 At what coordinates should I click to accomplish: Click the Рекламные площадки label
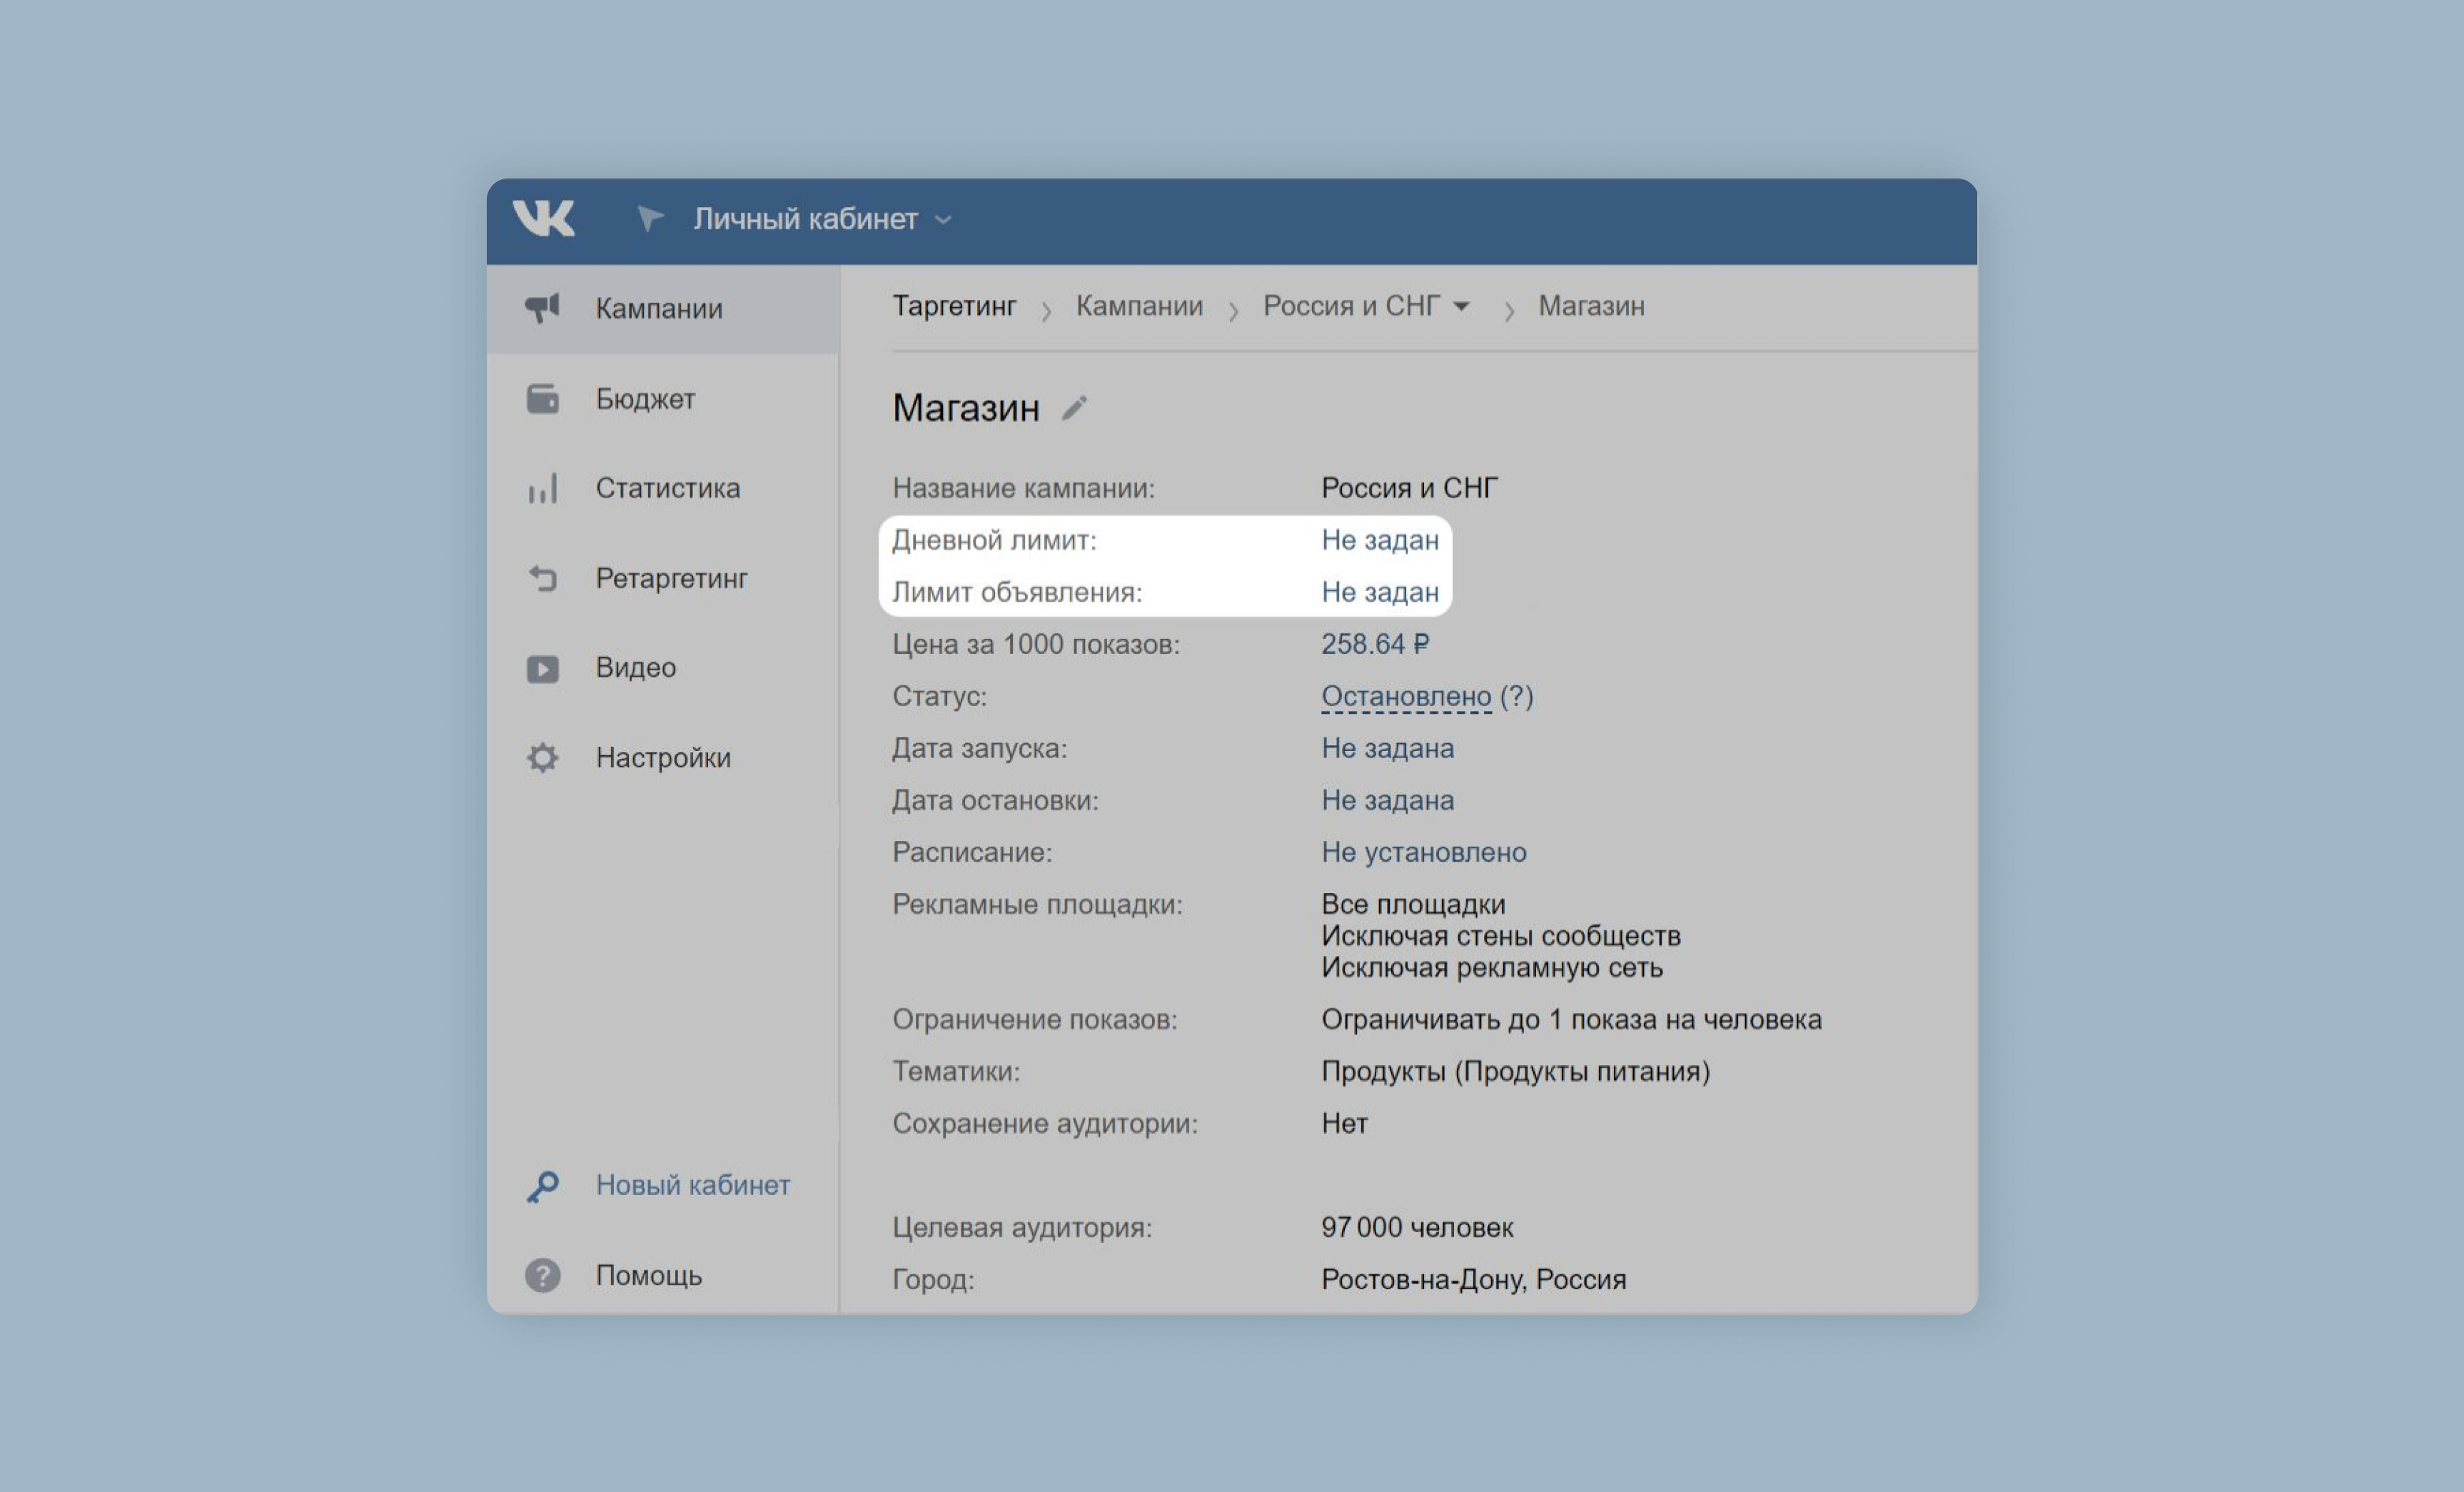pyautogui.click(x=1037, y=905)
